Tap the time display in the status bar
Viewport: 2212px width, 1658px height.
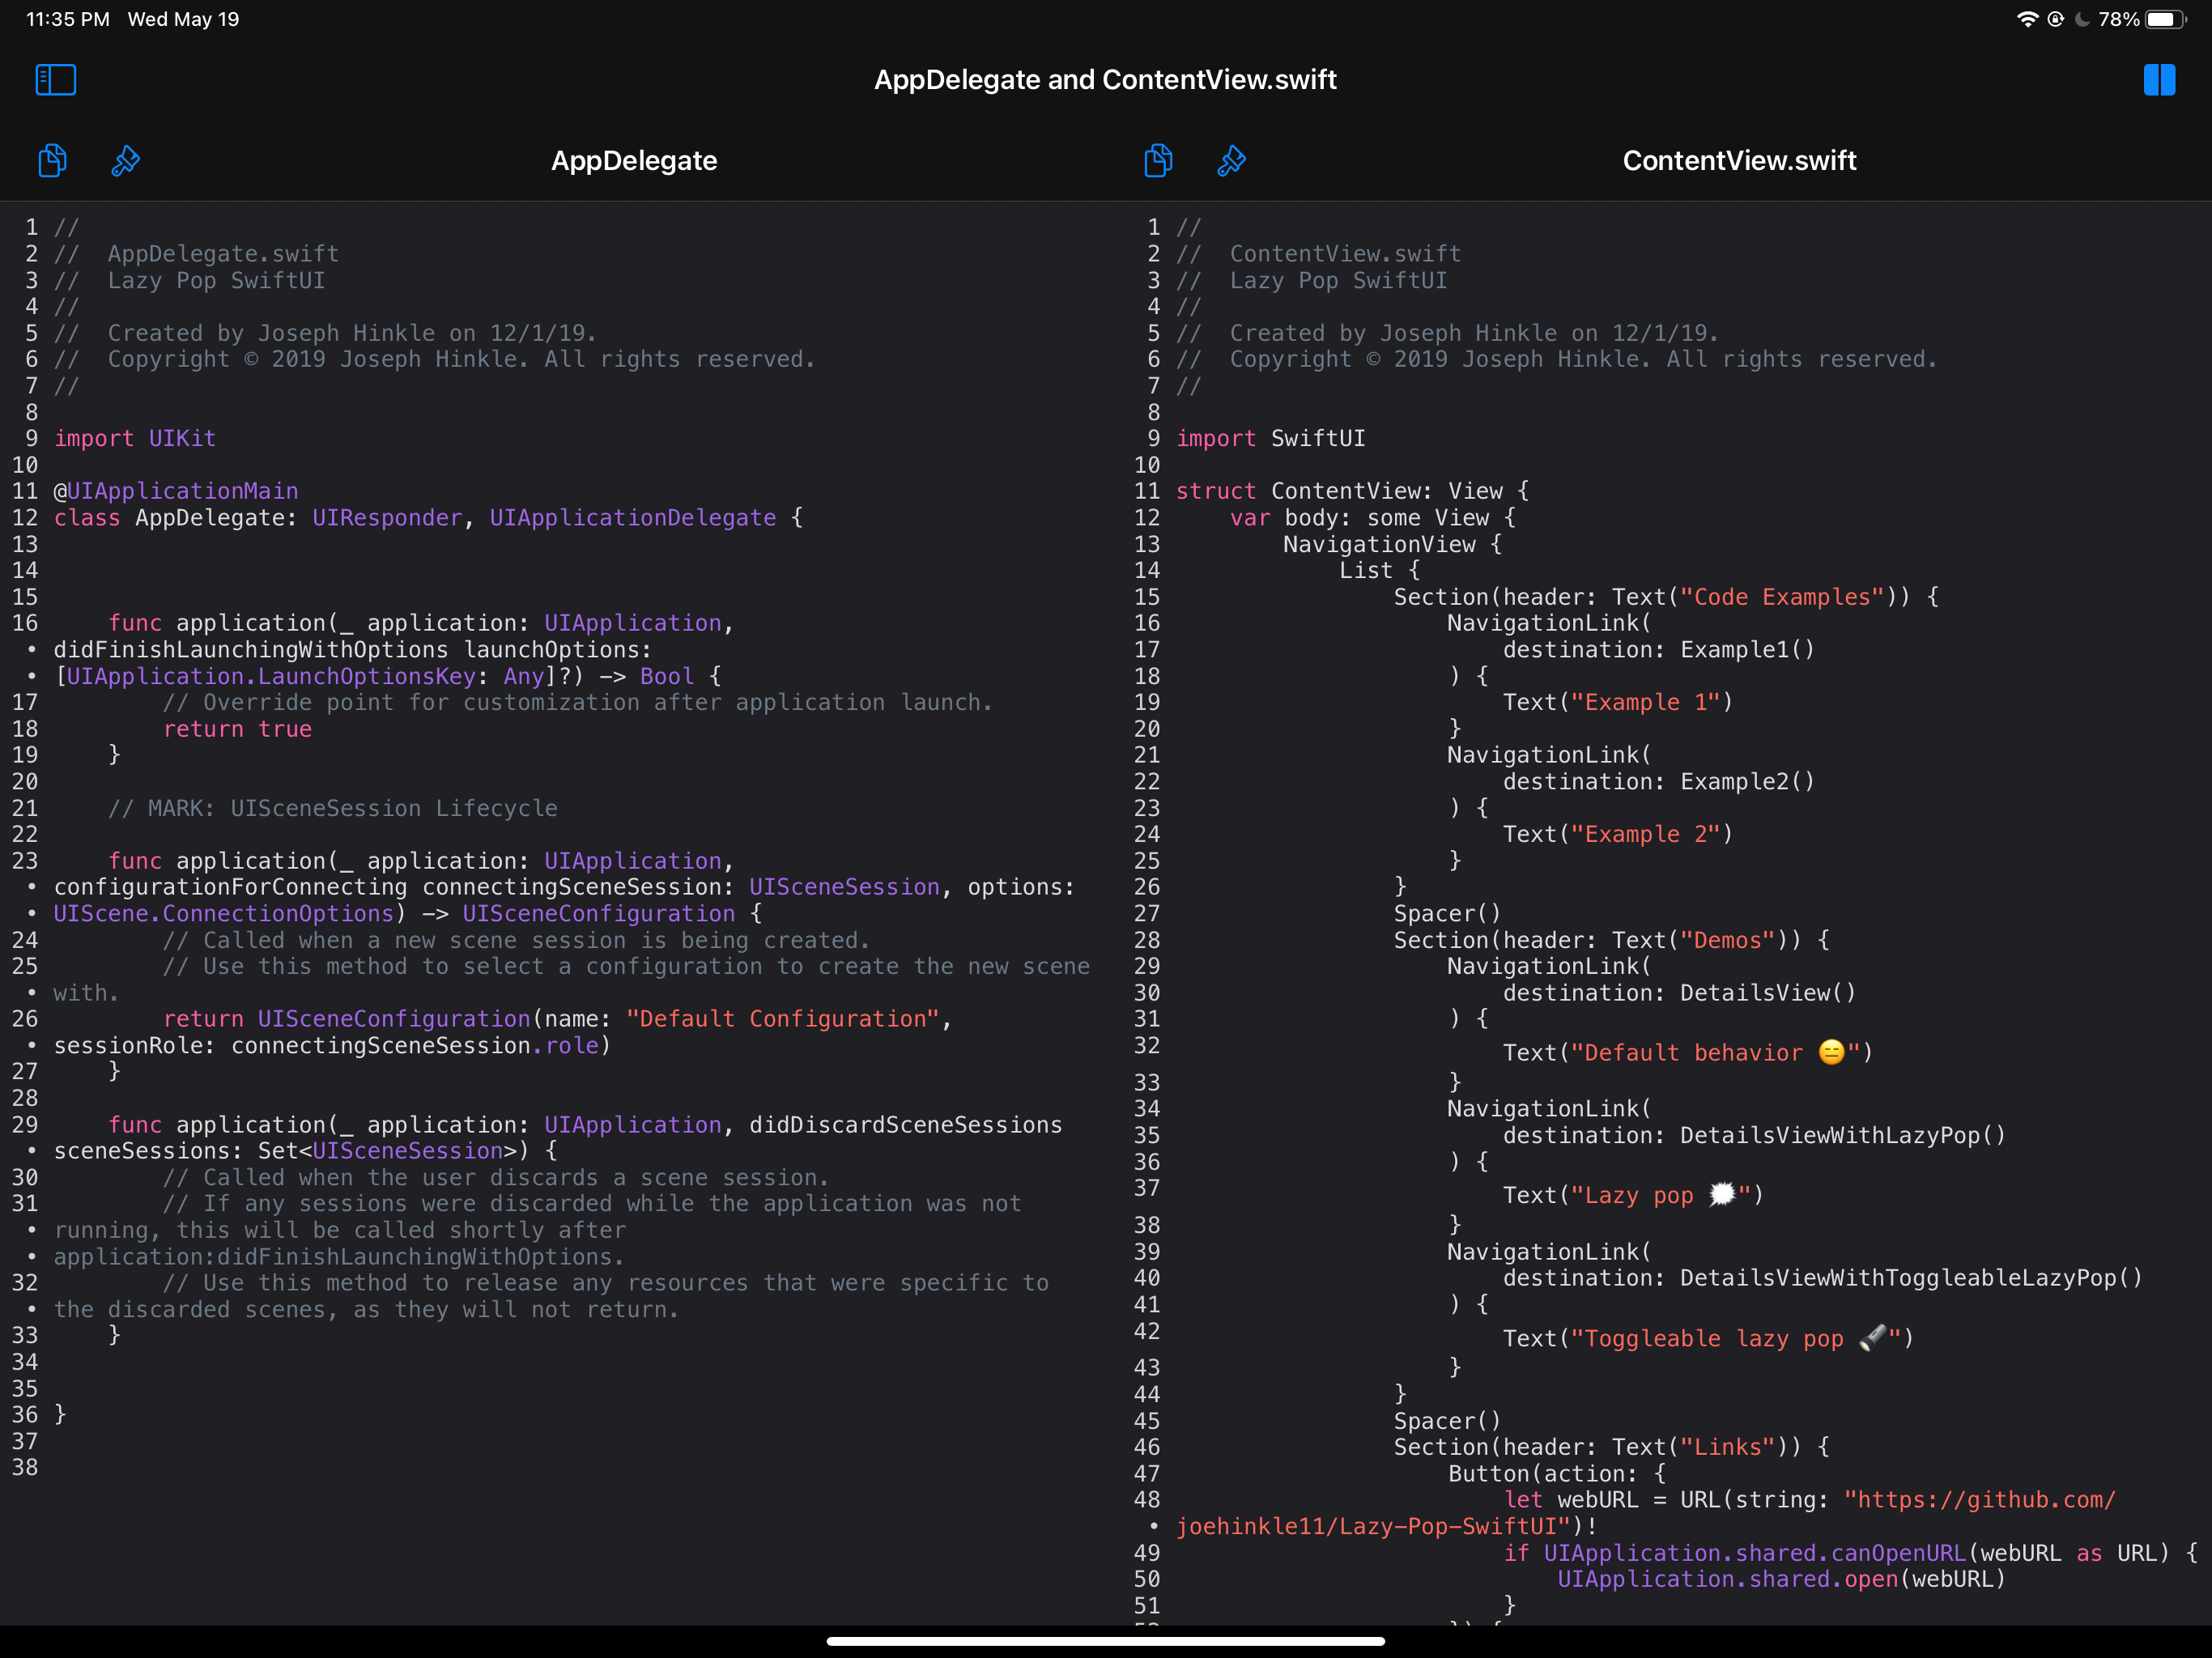(x=68, y=19)
